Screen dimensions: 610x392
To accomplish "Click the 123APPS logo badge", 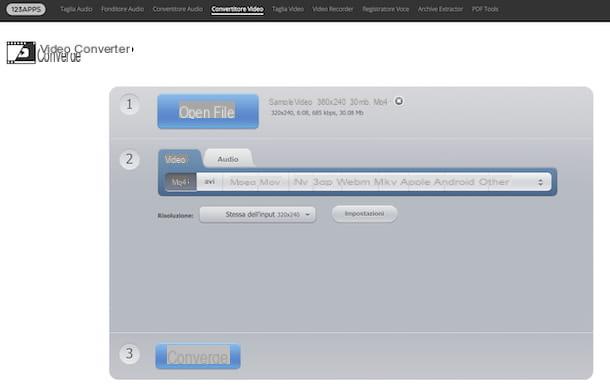I will click(26, 9).
